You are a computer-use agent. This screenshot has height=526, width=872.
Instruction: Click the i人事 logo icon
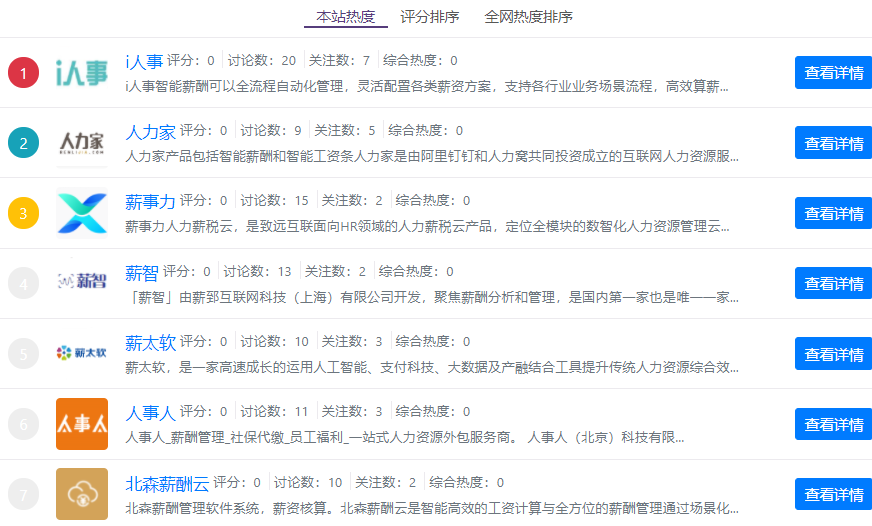pyautogui.click(x=82, y=73)
